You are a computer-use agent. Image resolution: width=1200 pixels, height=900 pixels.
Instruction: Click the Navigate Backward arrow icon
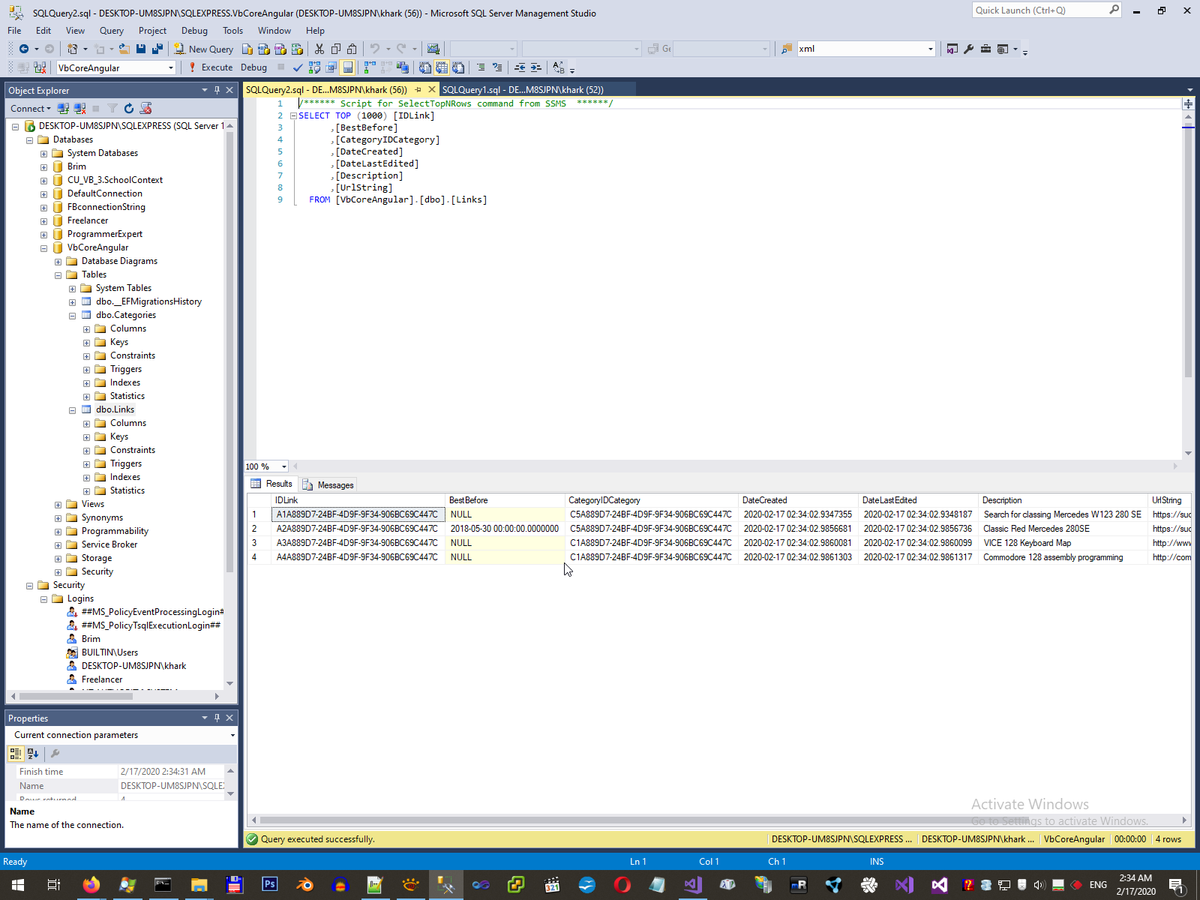click(23, 49)
